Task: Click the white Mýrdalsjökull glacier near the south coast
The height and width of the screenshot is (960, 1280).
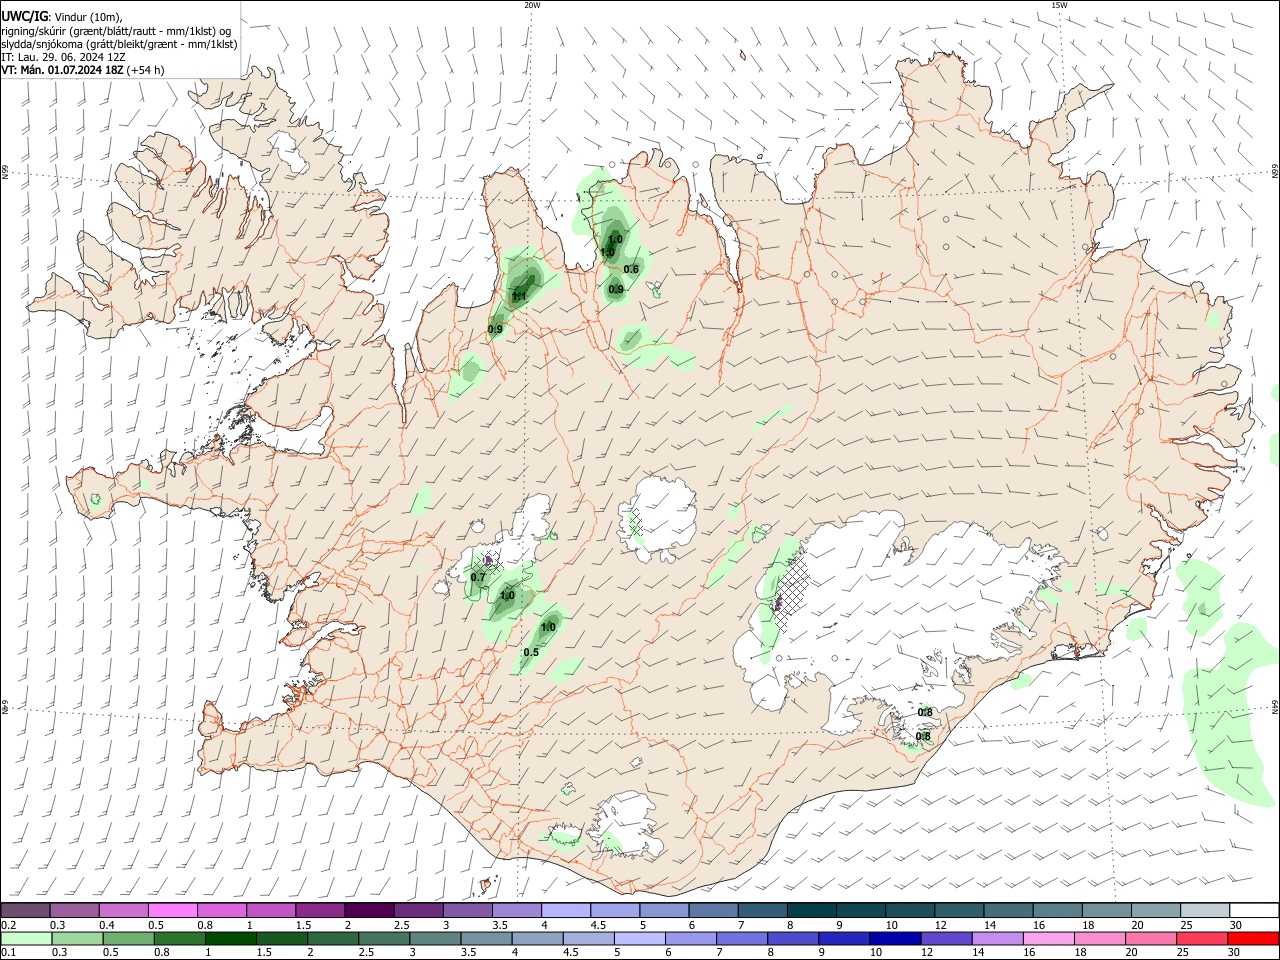Action: click(628, 825)
